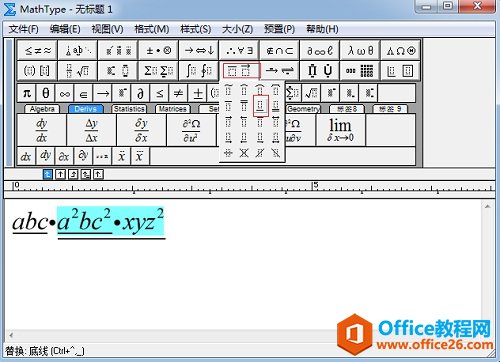Expand the operator symbols ±•⊗ palette
This screenshot has height=362, width=500.
[159, 50]
